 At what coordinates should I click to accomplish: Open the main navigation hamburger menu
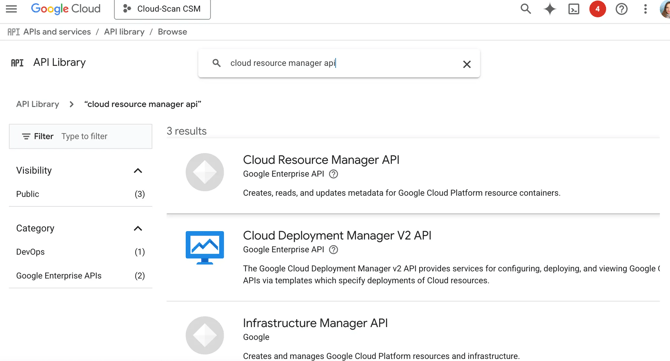12,9
